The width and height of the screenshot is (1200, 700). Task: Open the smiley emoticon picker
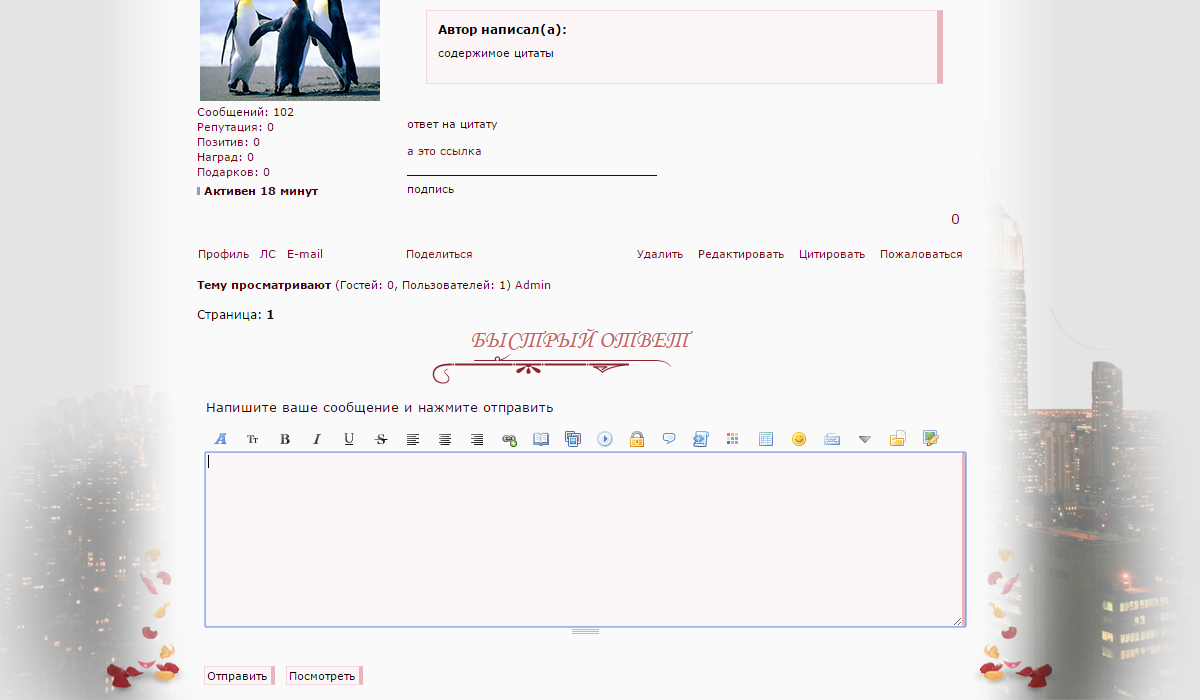[799, 439]
